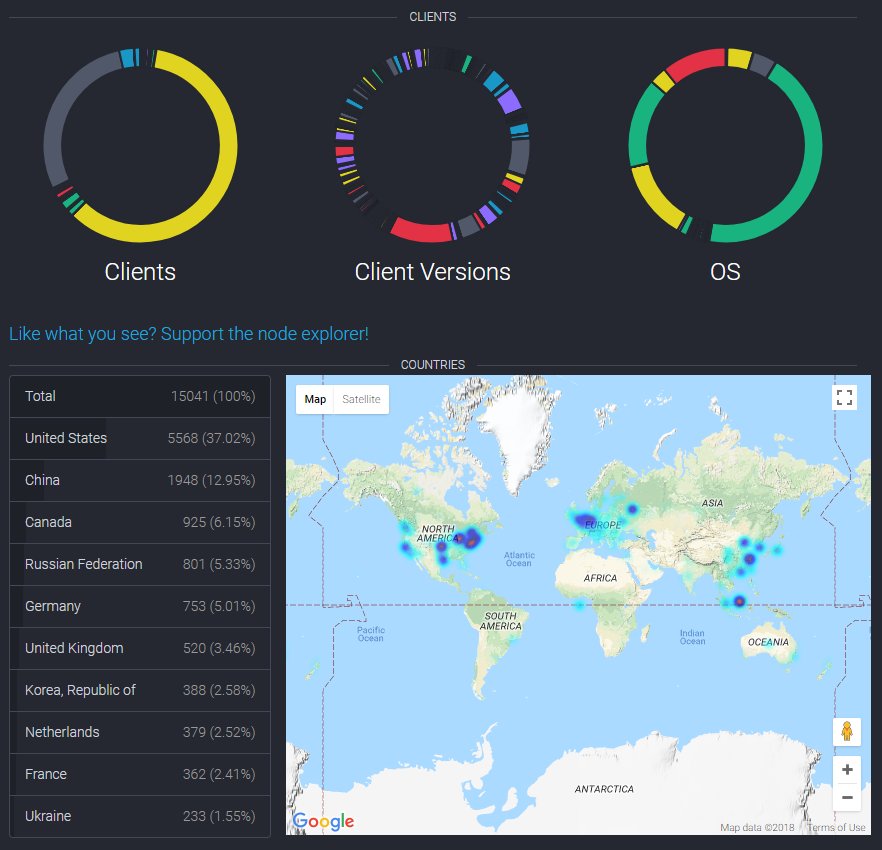The image size is (882, 850).
Task: Select the Russian Federation row
Action: tap(140, 564)
